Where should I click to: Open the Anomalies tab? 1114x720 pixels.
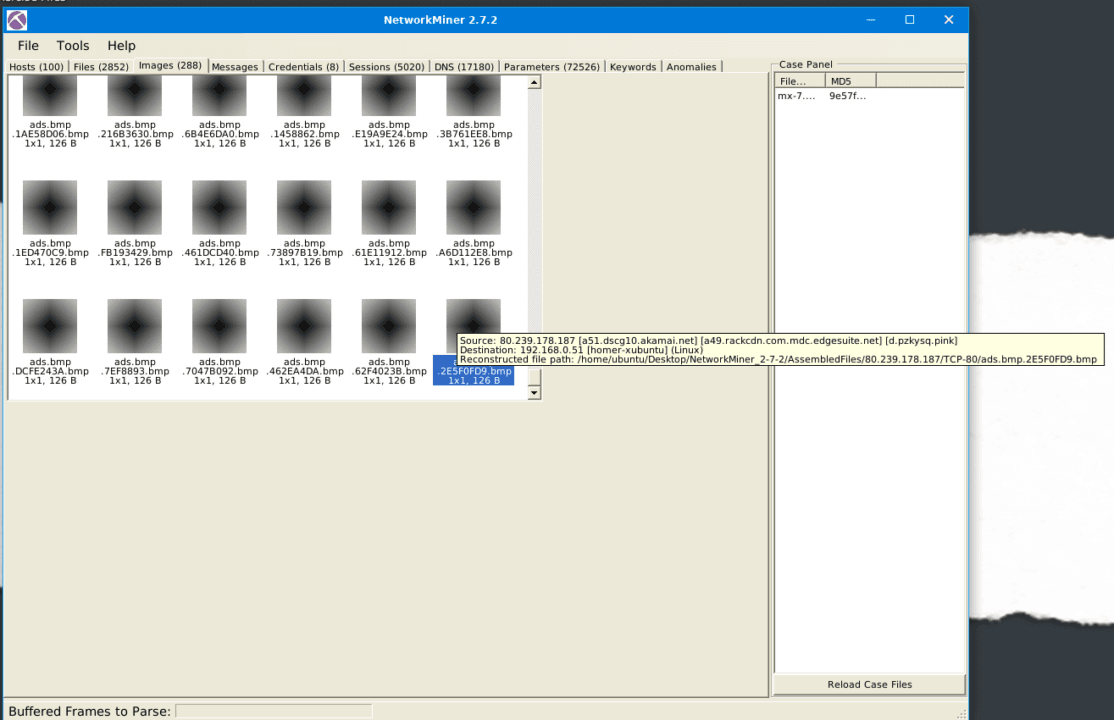(x=691, y=66)
